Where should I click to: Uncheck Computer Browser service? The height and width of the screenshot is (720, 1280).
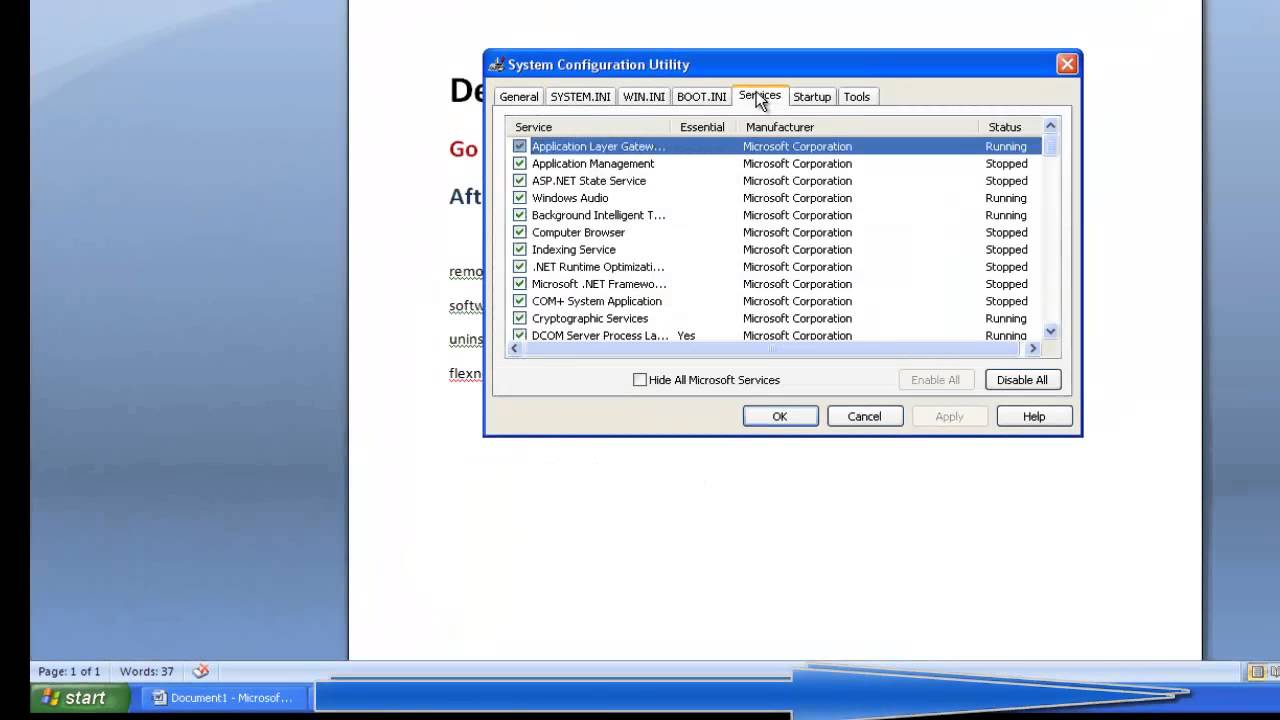tap(520, 232)
